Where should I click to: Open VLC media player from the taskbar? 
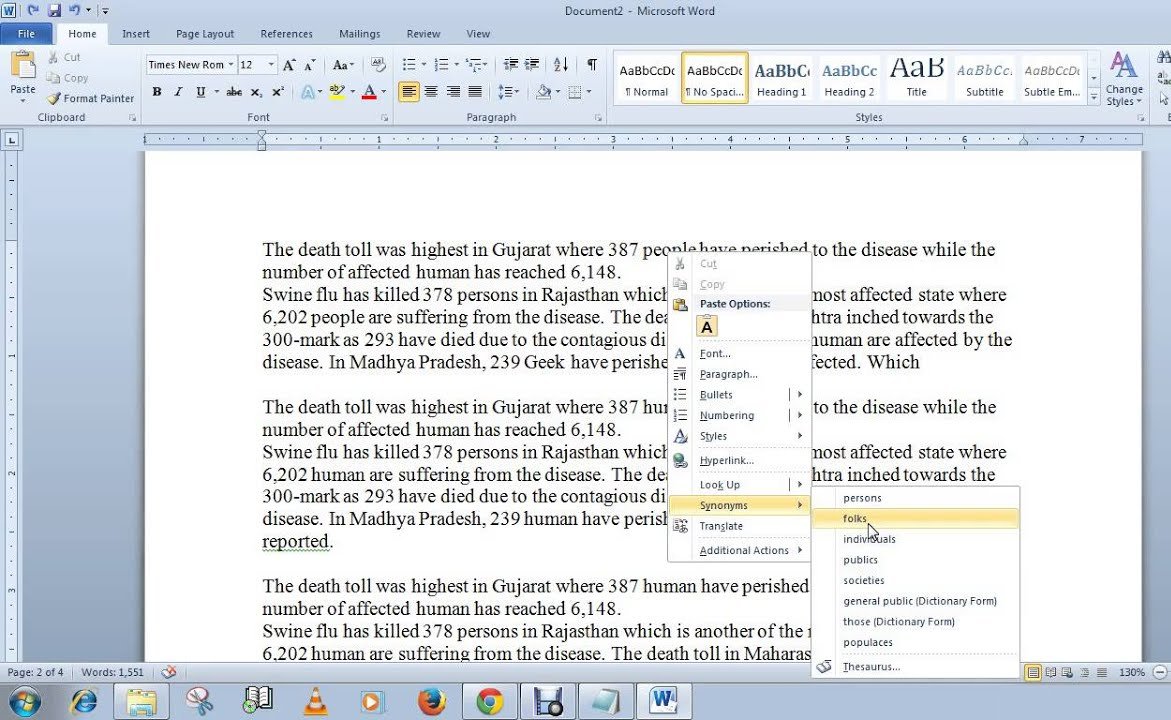point(314,702)
